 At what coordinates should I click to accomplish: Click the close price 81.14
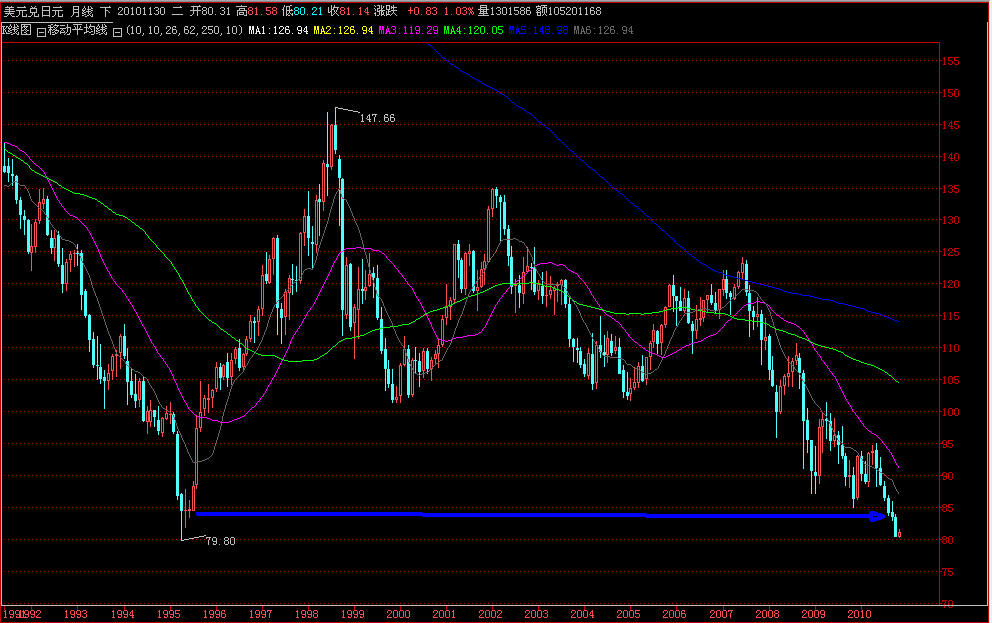point(354,11)
